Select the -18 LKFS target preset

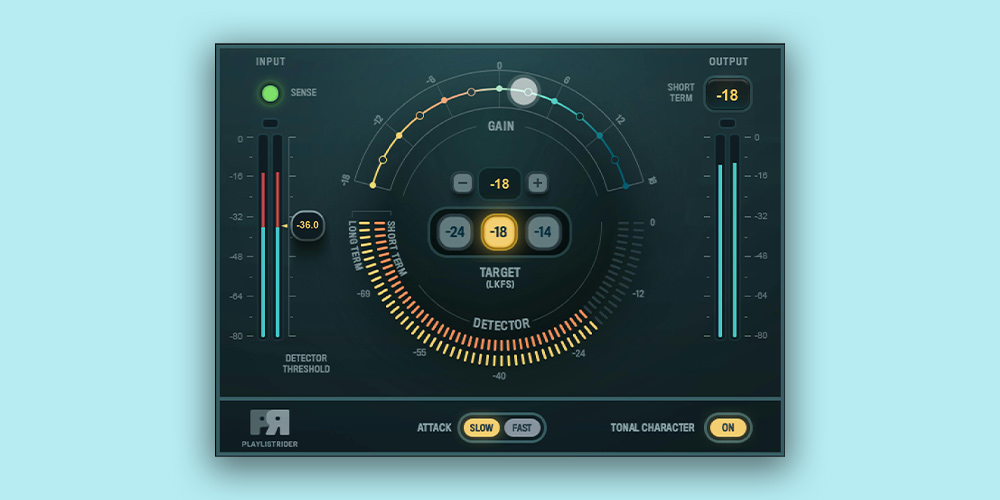499,232
